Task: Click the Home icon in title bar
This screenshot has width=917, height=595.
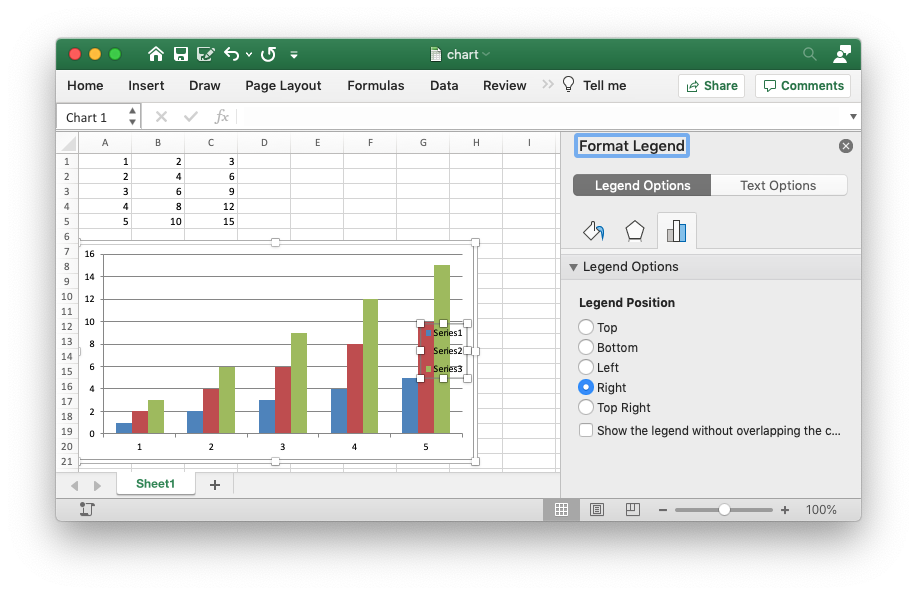Action: point(156,54)
